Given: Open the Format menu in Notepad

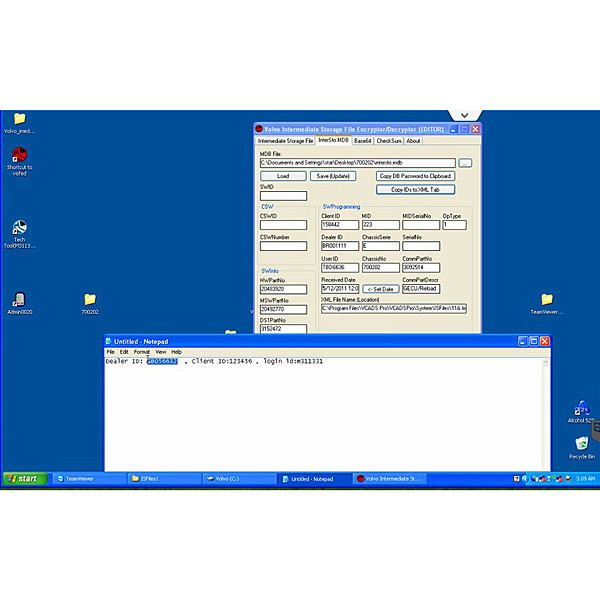Looking at the screenshot, I should [x=141, y=352].
